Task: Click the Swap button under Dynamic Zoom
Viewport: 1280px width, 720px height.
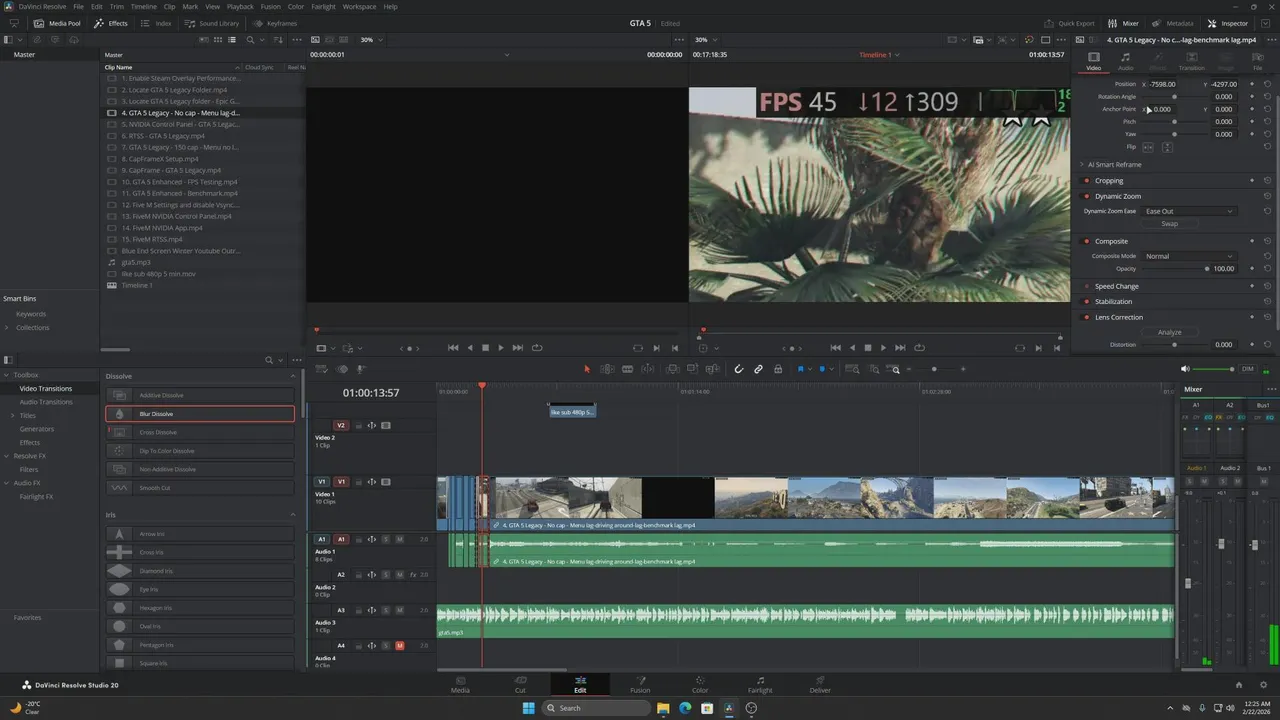Action: 1169,224
